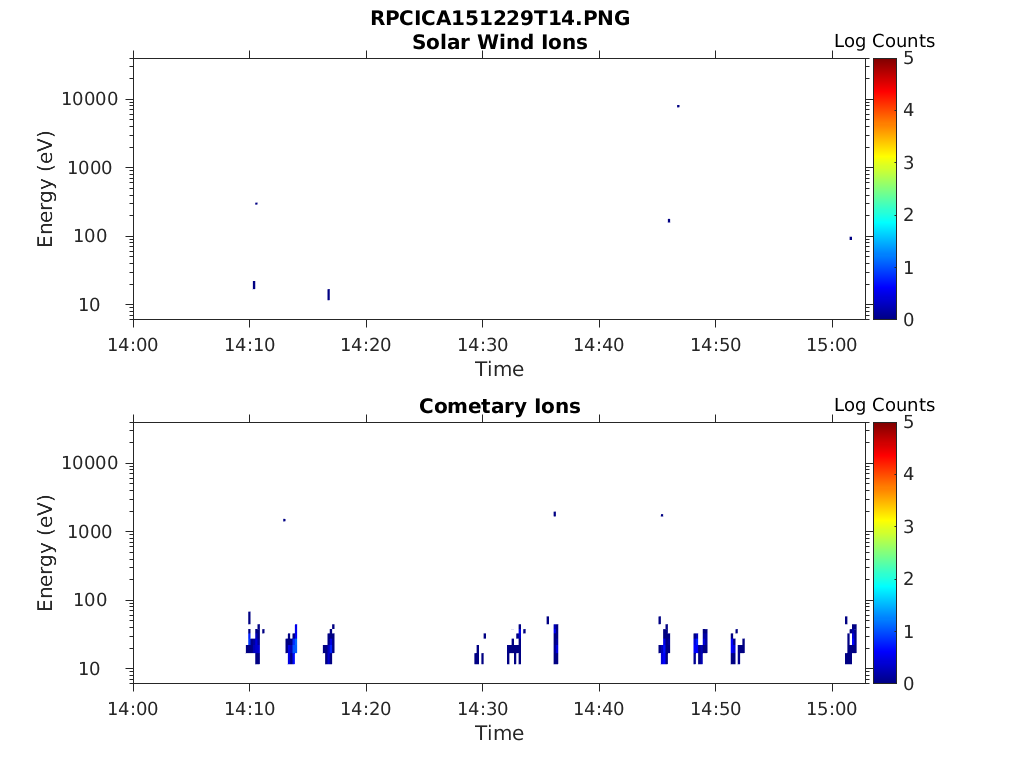Click the 5 label on Solar Wind colorbar

[908, 59]
